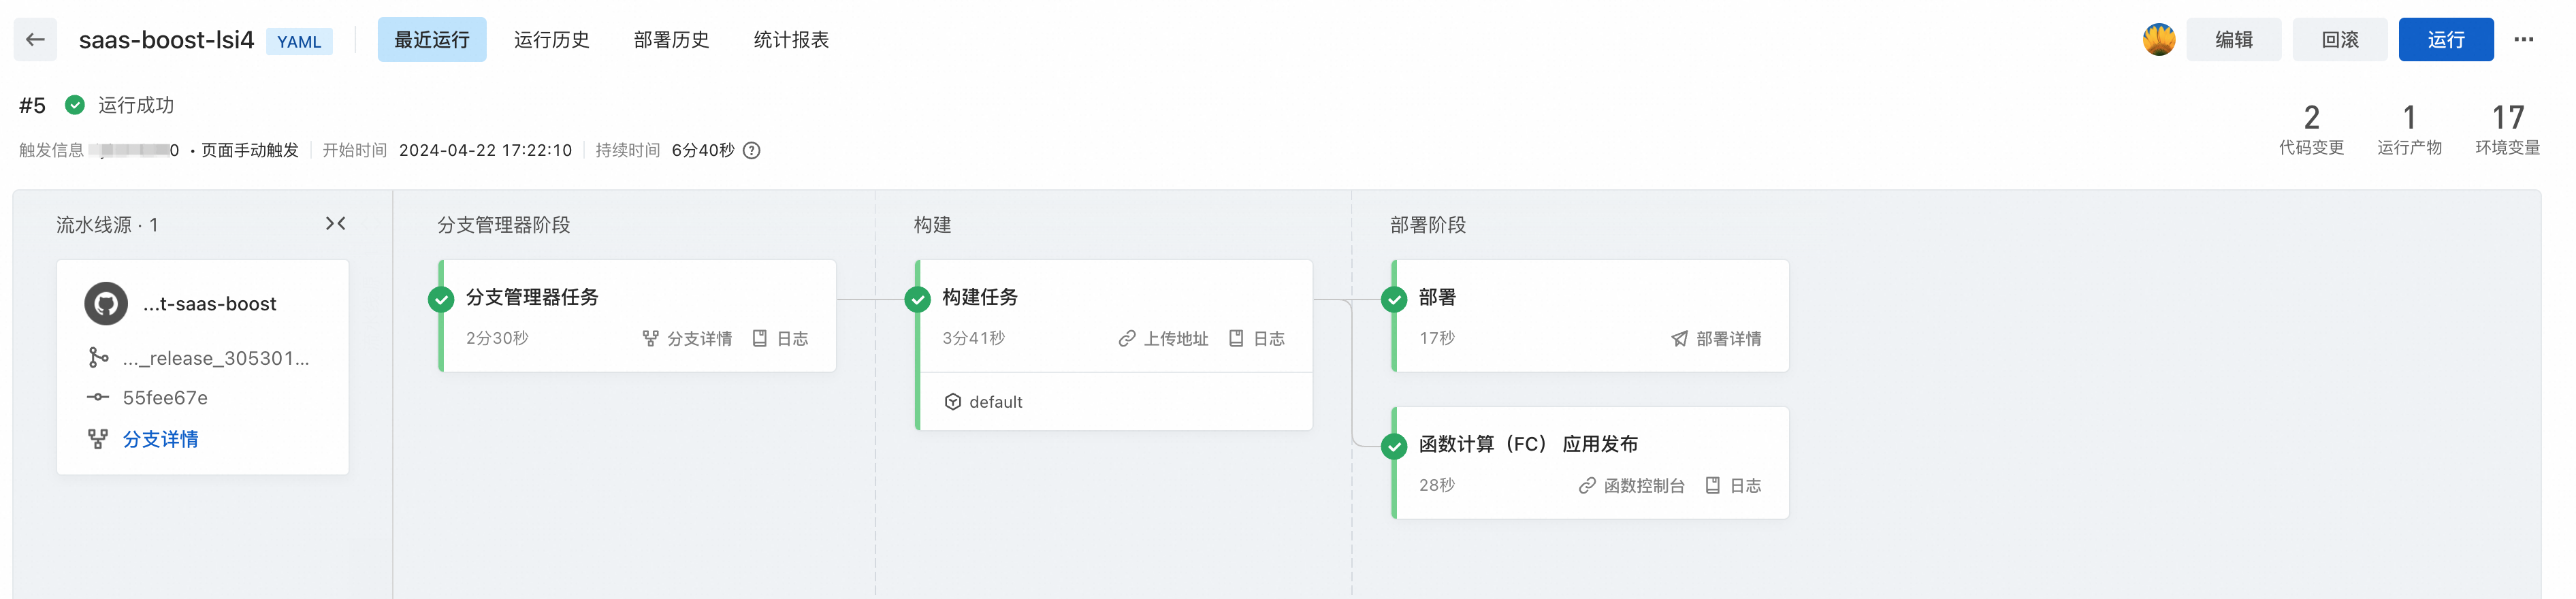Switch to the 部署历史 tab
Image resolution: width=2576 pixels, height=599 pixels.
pos(671,40)
